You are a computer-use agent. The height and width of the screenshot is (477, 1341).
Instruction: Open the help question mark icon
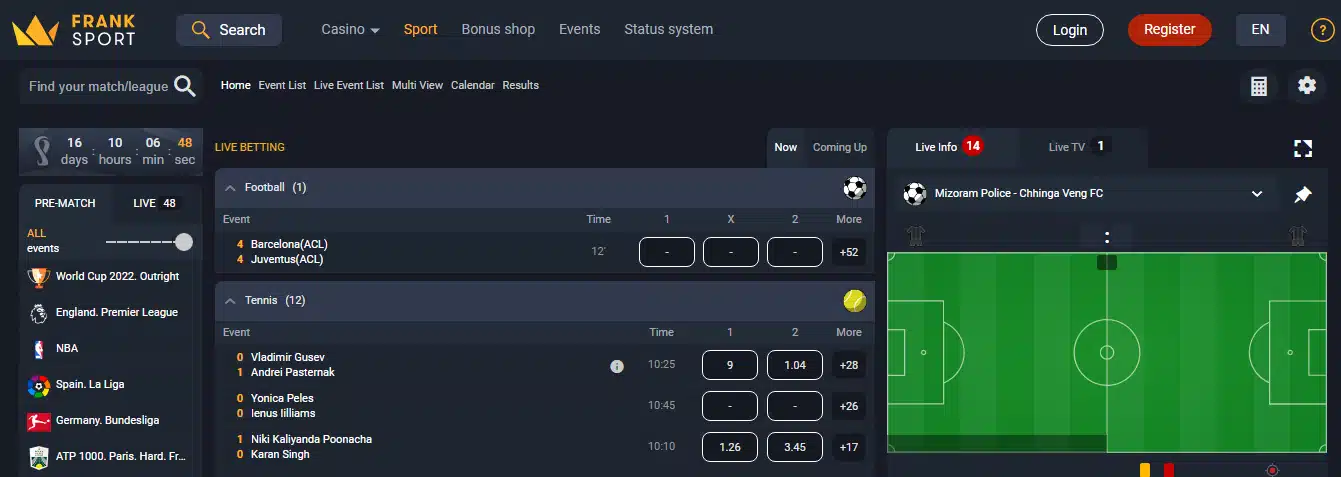[1321, 30]
